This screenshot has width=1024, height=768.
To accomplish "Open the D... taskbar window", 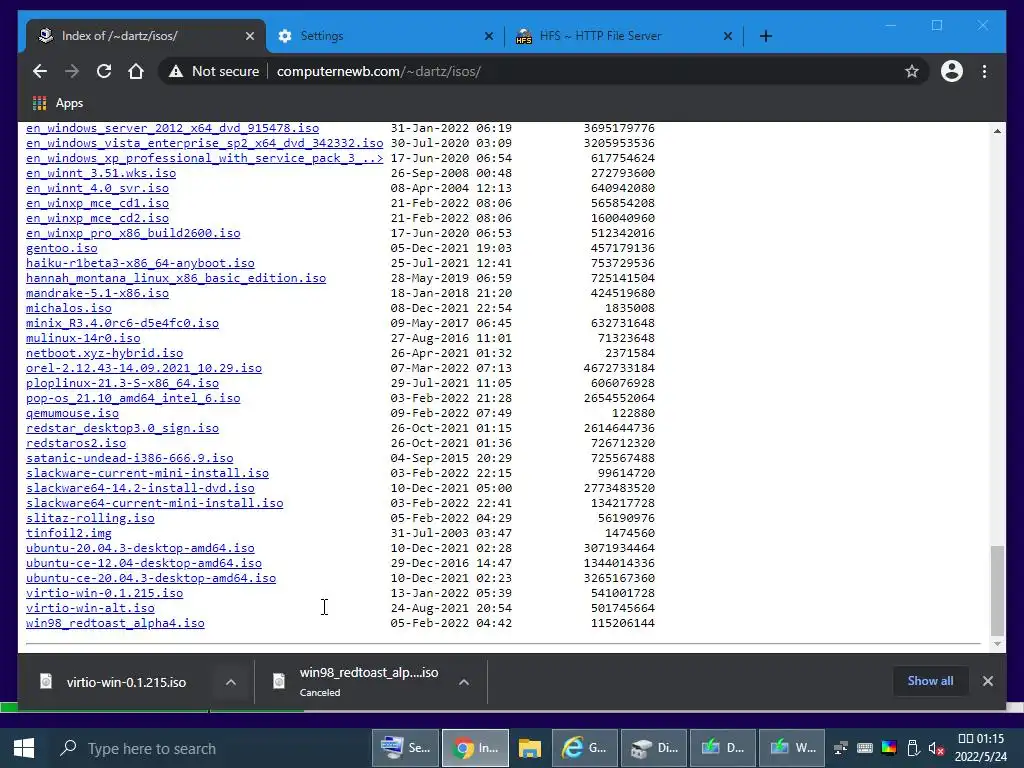I will pos(723,748).
